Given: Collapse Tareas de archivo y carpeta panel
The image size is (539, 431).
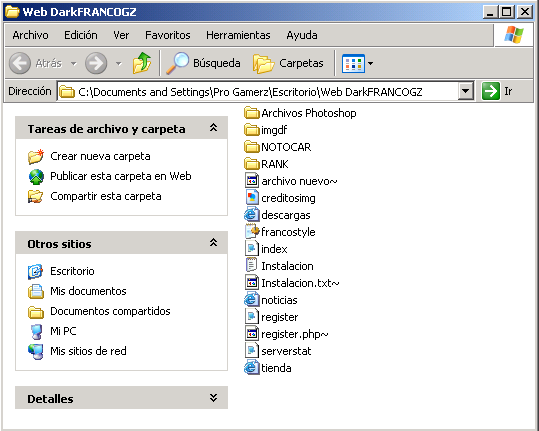Looking at the screenshot, I should tap(213, 128).
